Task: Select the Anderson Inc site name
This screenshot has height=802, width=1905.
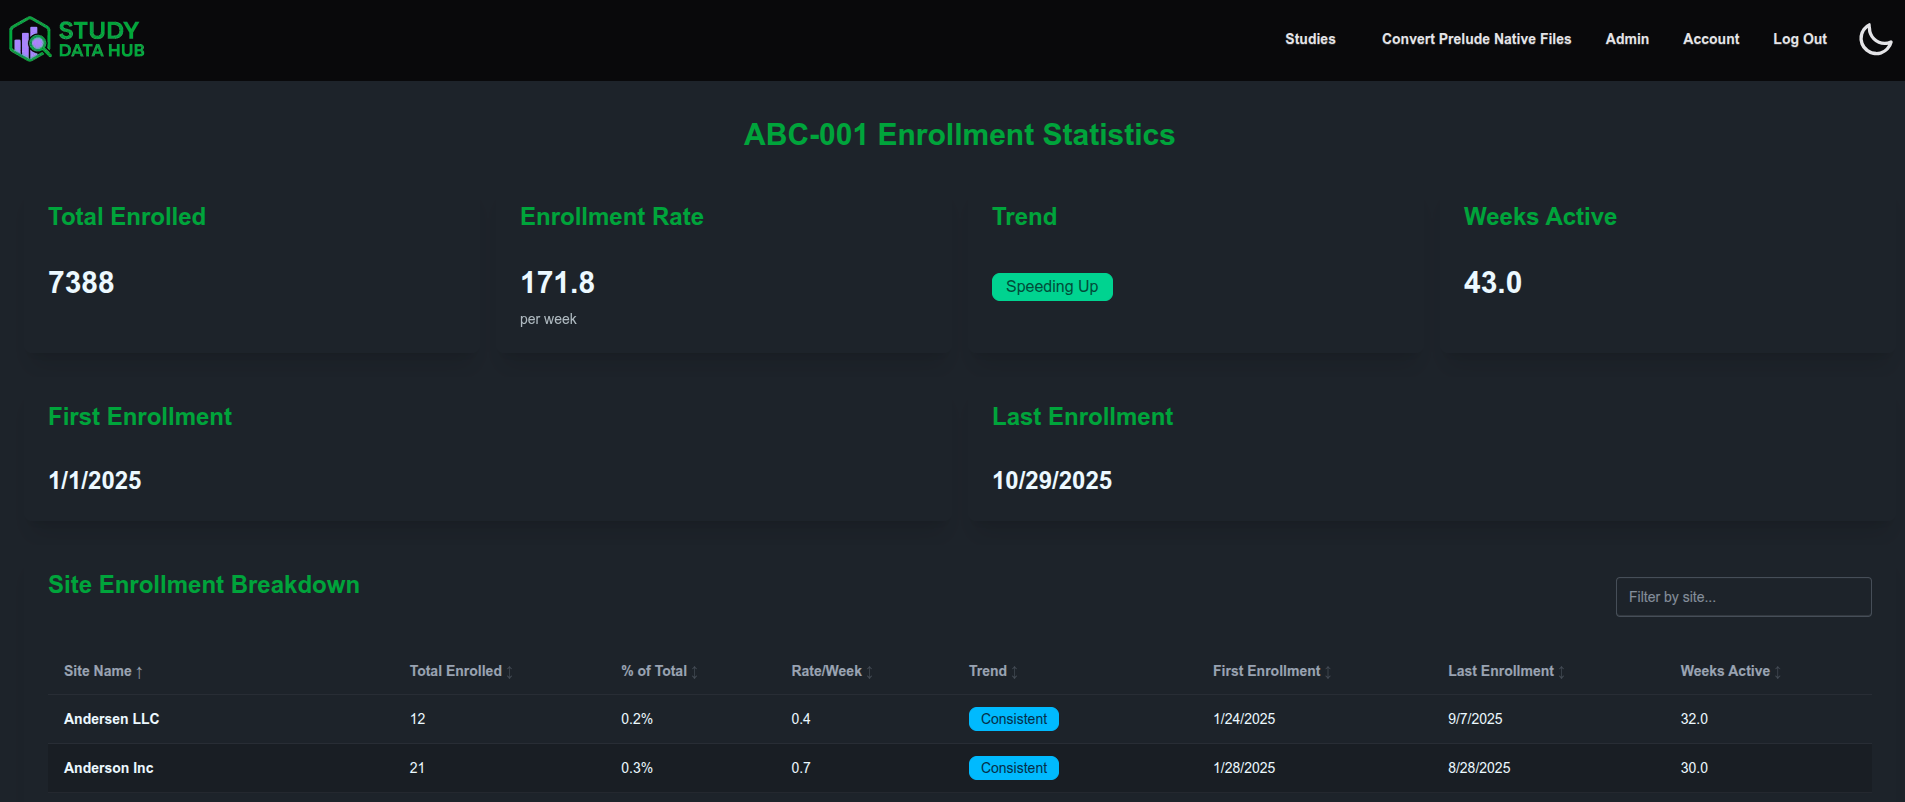Action: pyautogui.click(x=109, y=768)
